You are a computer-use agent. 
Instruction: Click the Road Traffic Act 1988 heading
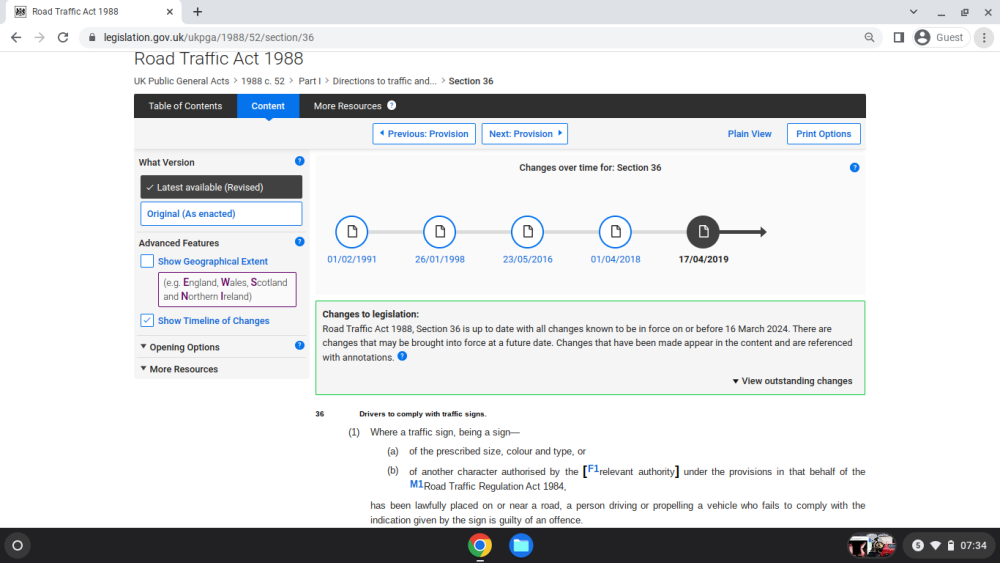[219, 59]
